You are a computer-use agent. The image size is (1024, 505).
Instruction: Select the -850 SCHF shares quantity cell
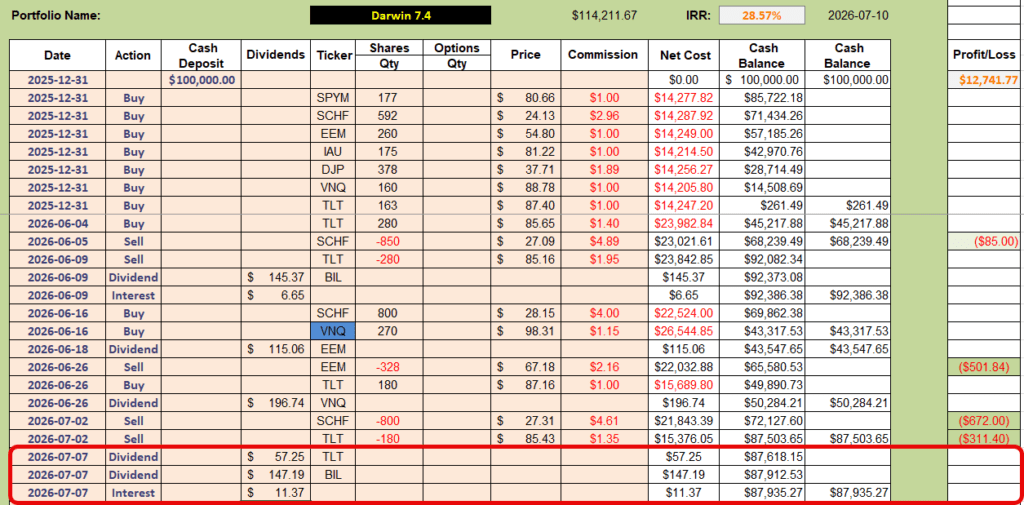[389, 242]
